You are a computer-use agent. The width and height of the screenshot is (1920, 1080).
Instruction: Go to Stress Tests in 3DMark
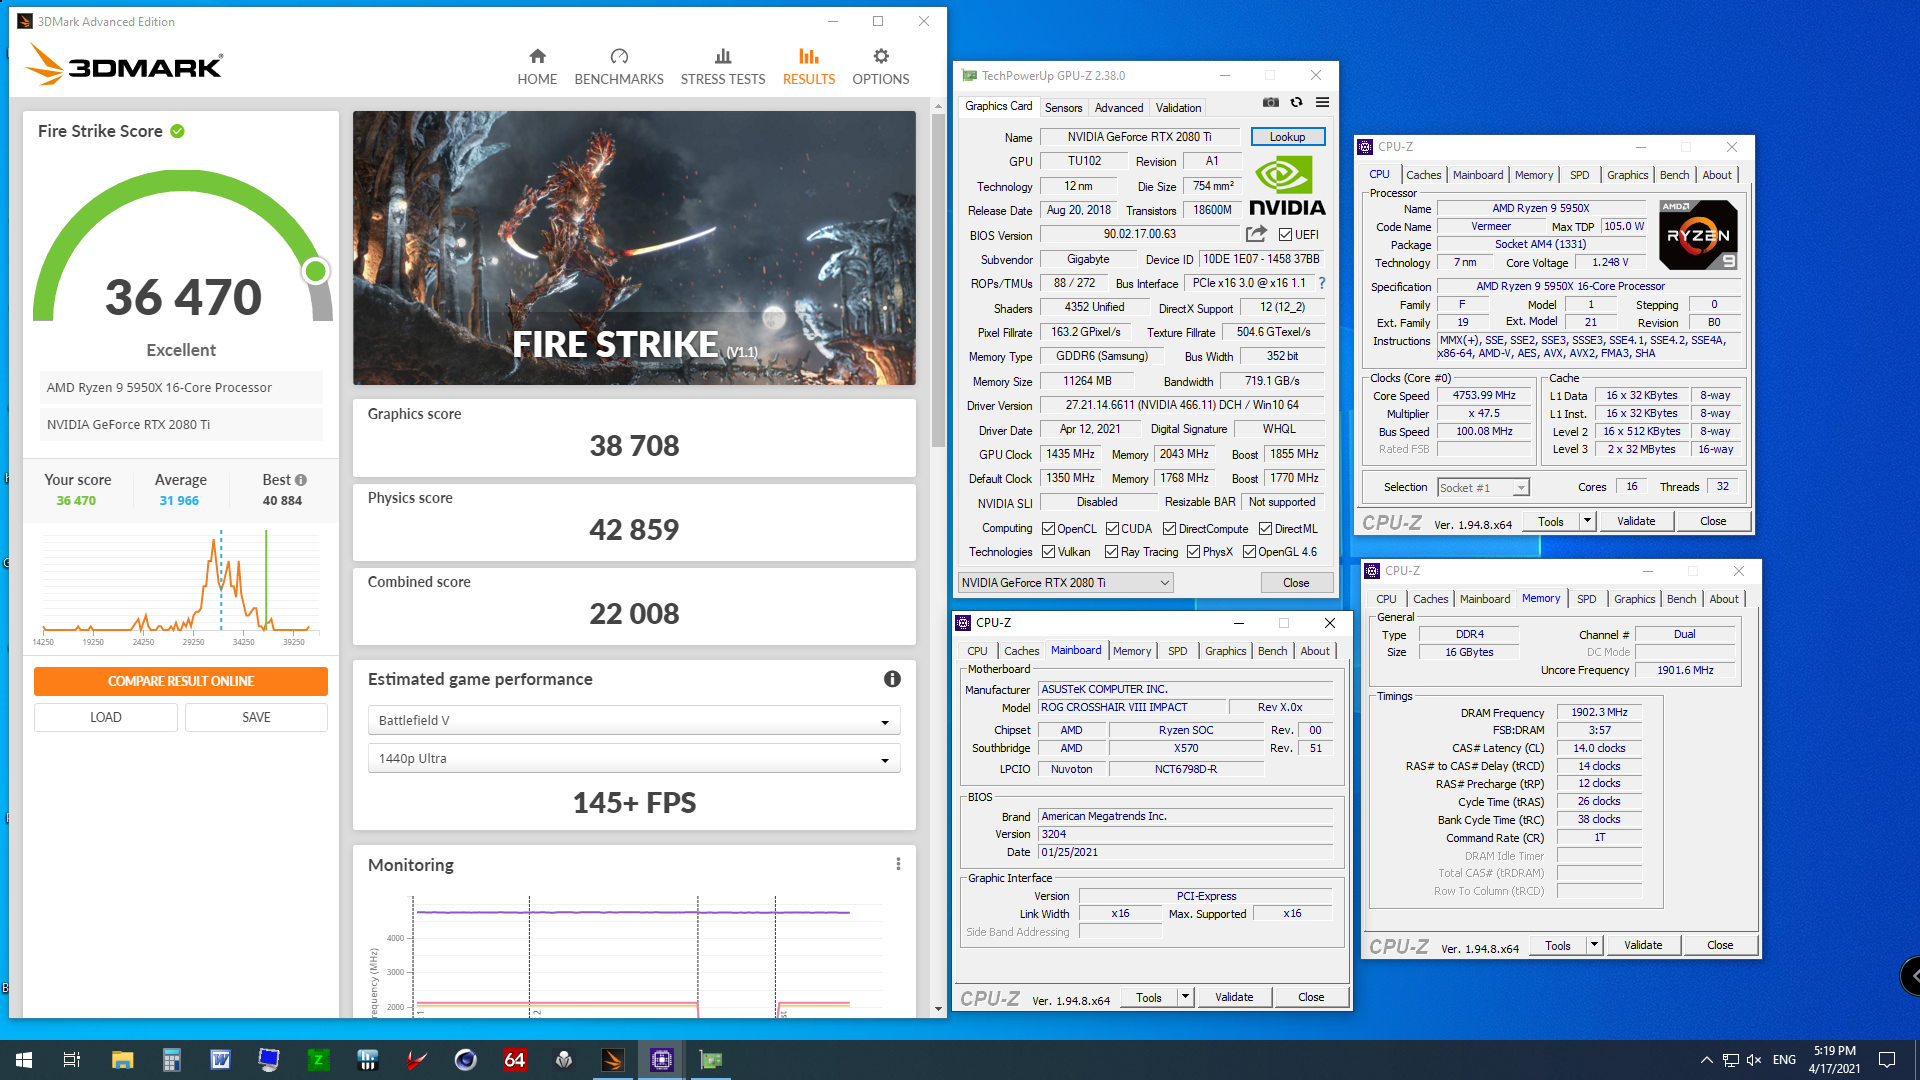[723, 67]
